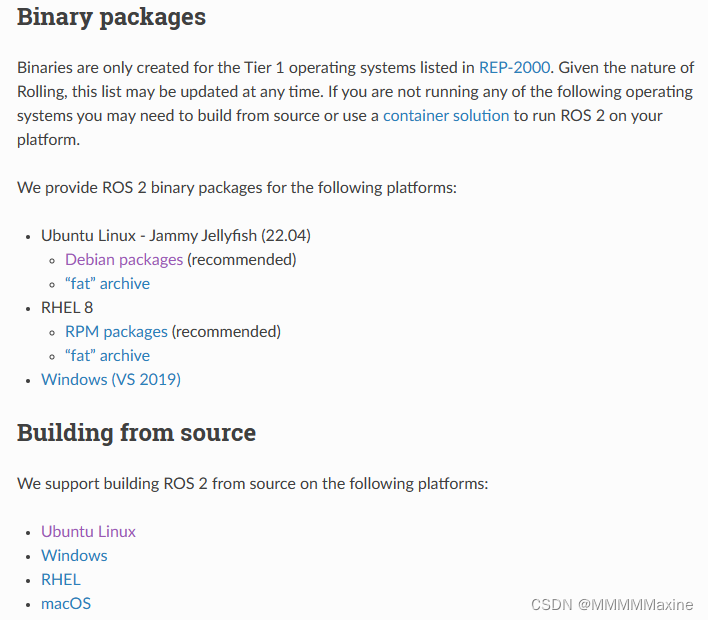
Task: Click the Building from source heading
Action: pos(136,433)
